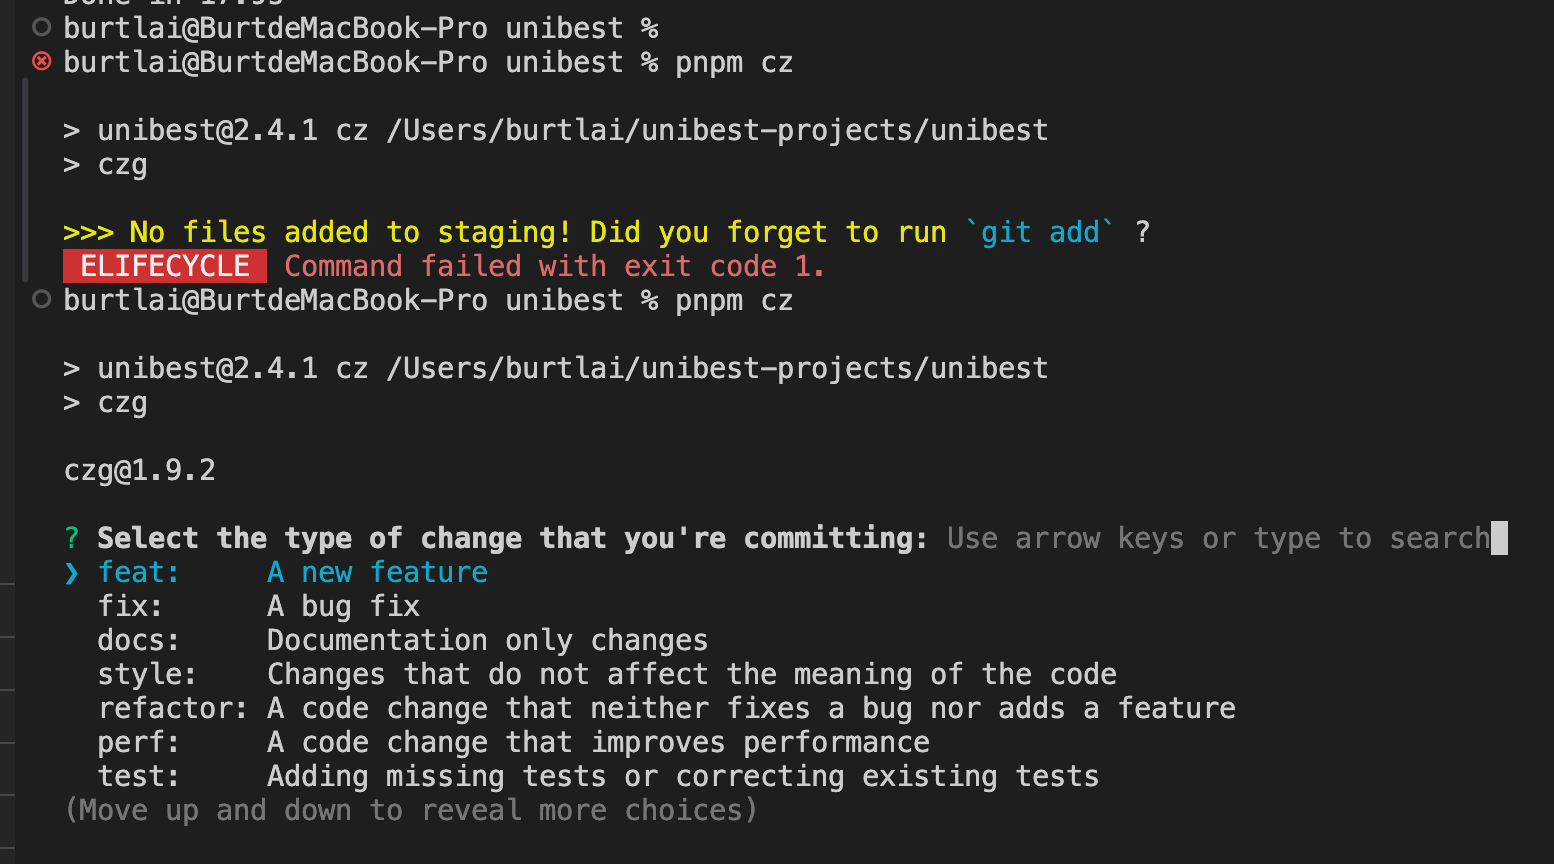Click the red error icon beside failed pnpm cz

pos(41,62)
